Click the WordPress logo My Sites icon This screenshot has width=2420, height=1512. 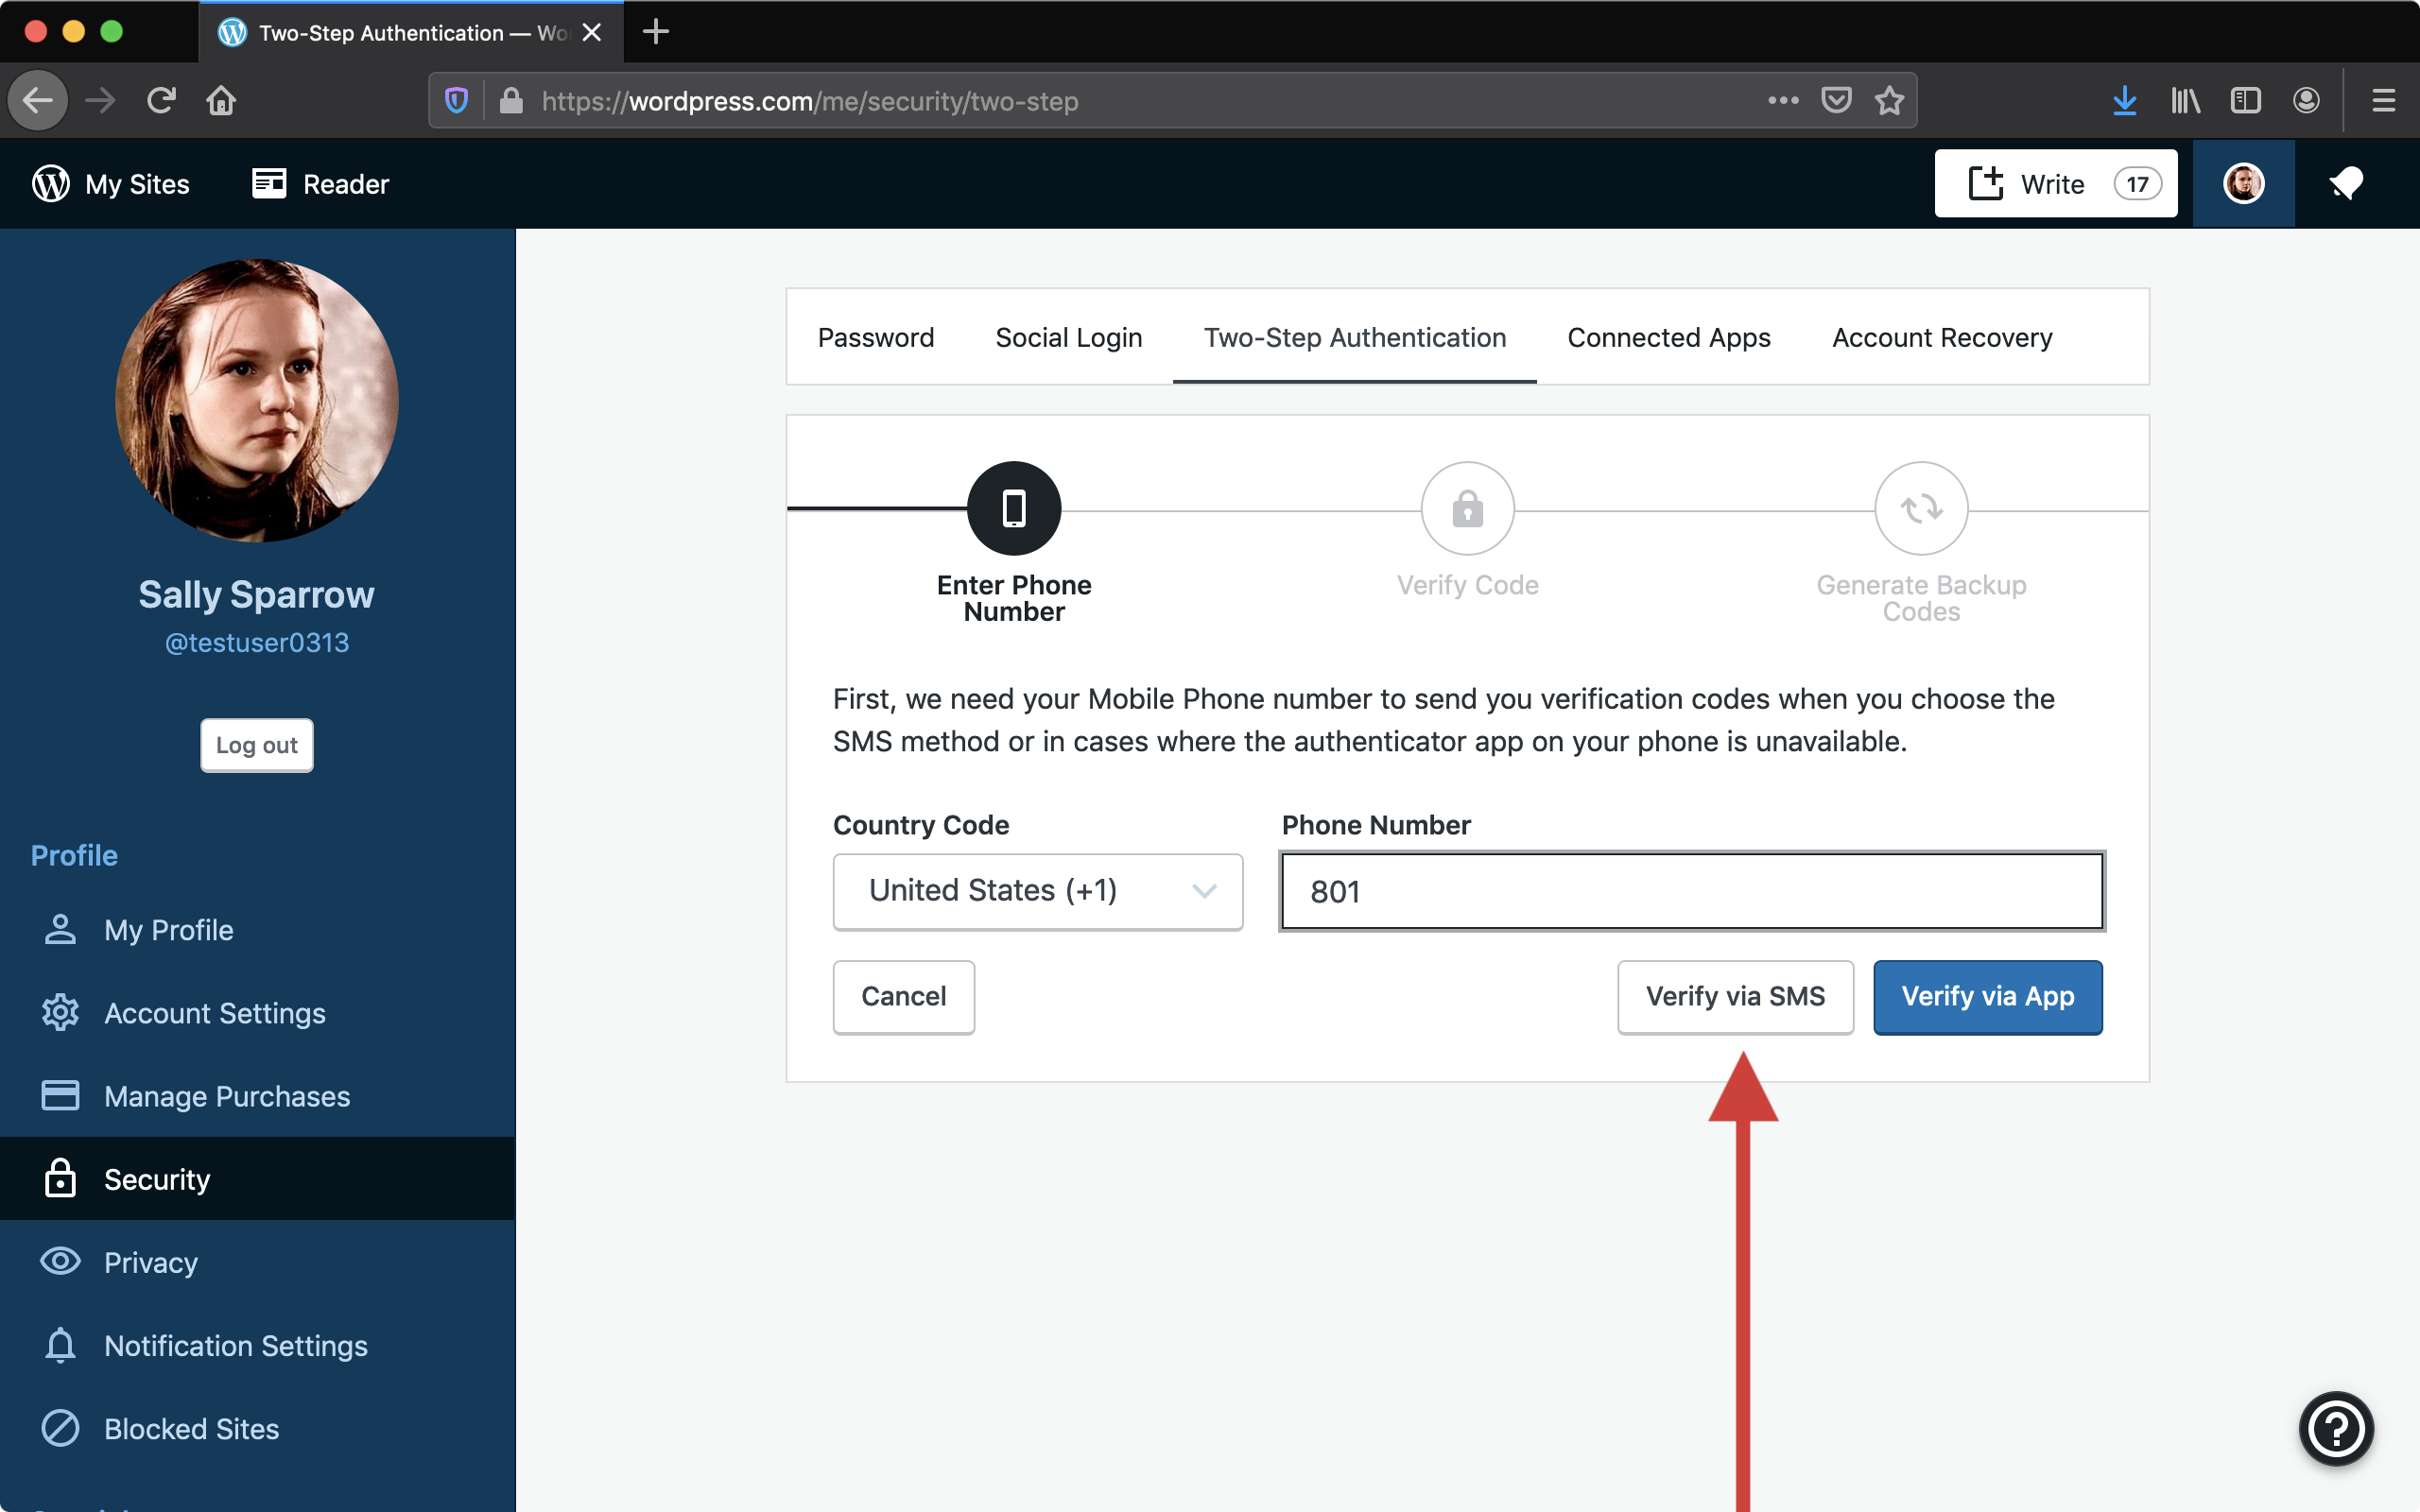coord(51,184)
